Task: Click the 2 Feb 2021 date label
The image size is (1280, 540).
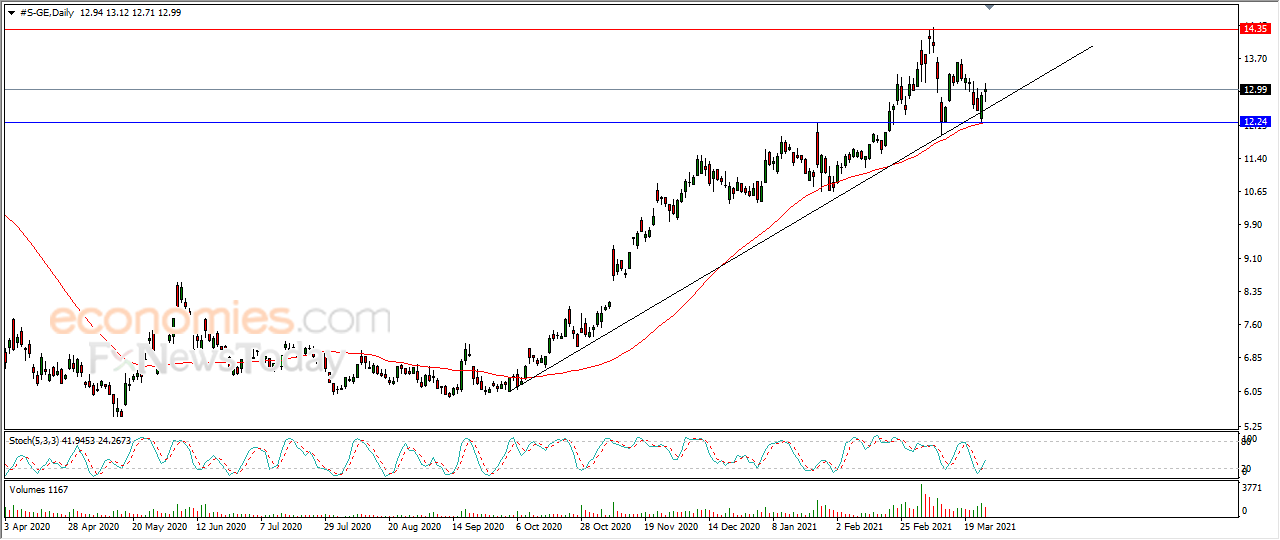Action: [859, 525]
